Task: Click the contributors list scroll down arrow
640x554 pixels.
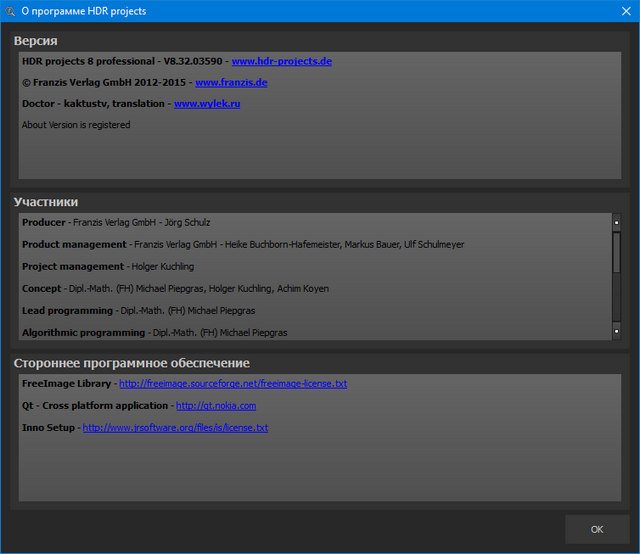Action: pos(616,331)
